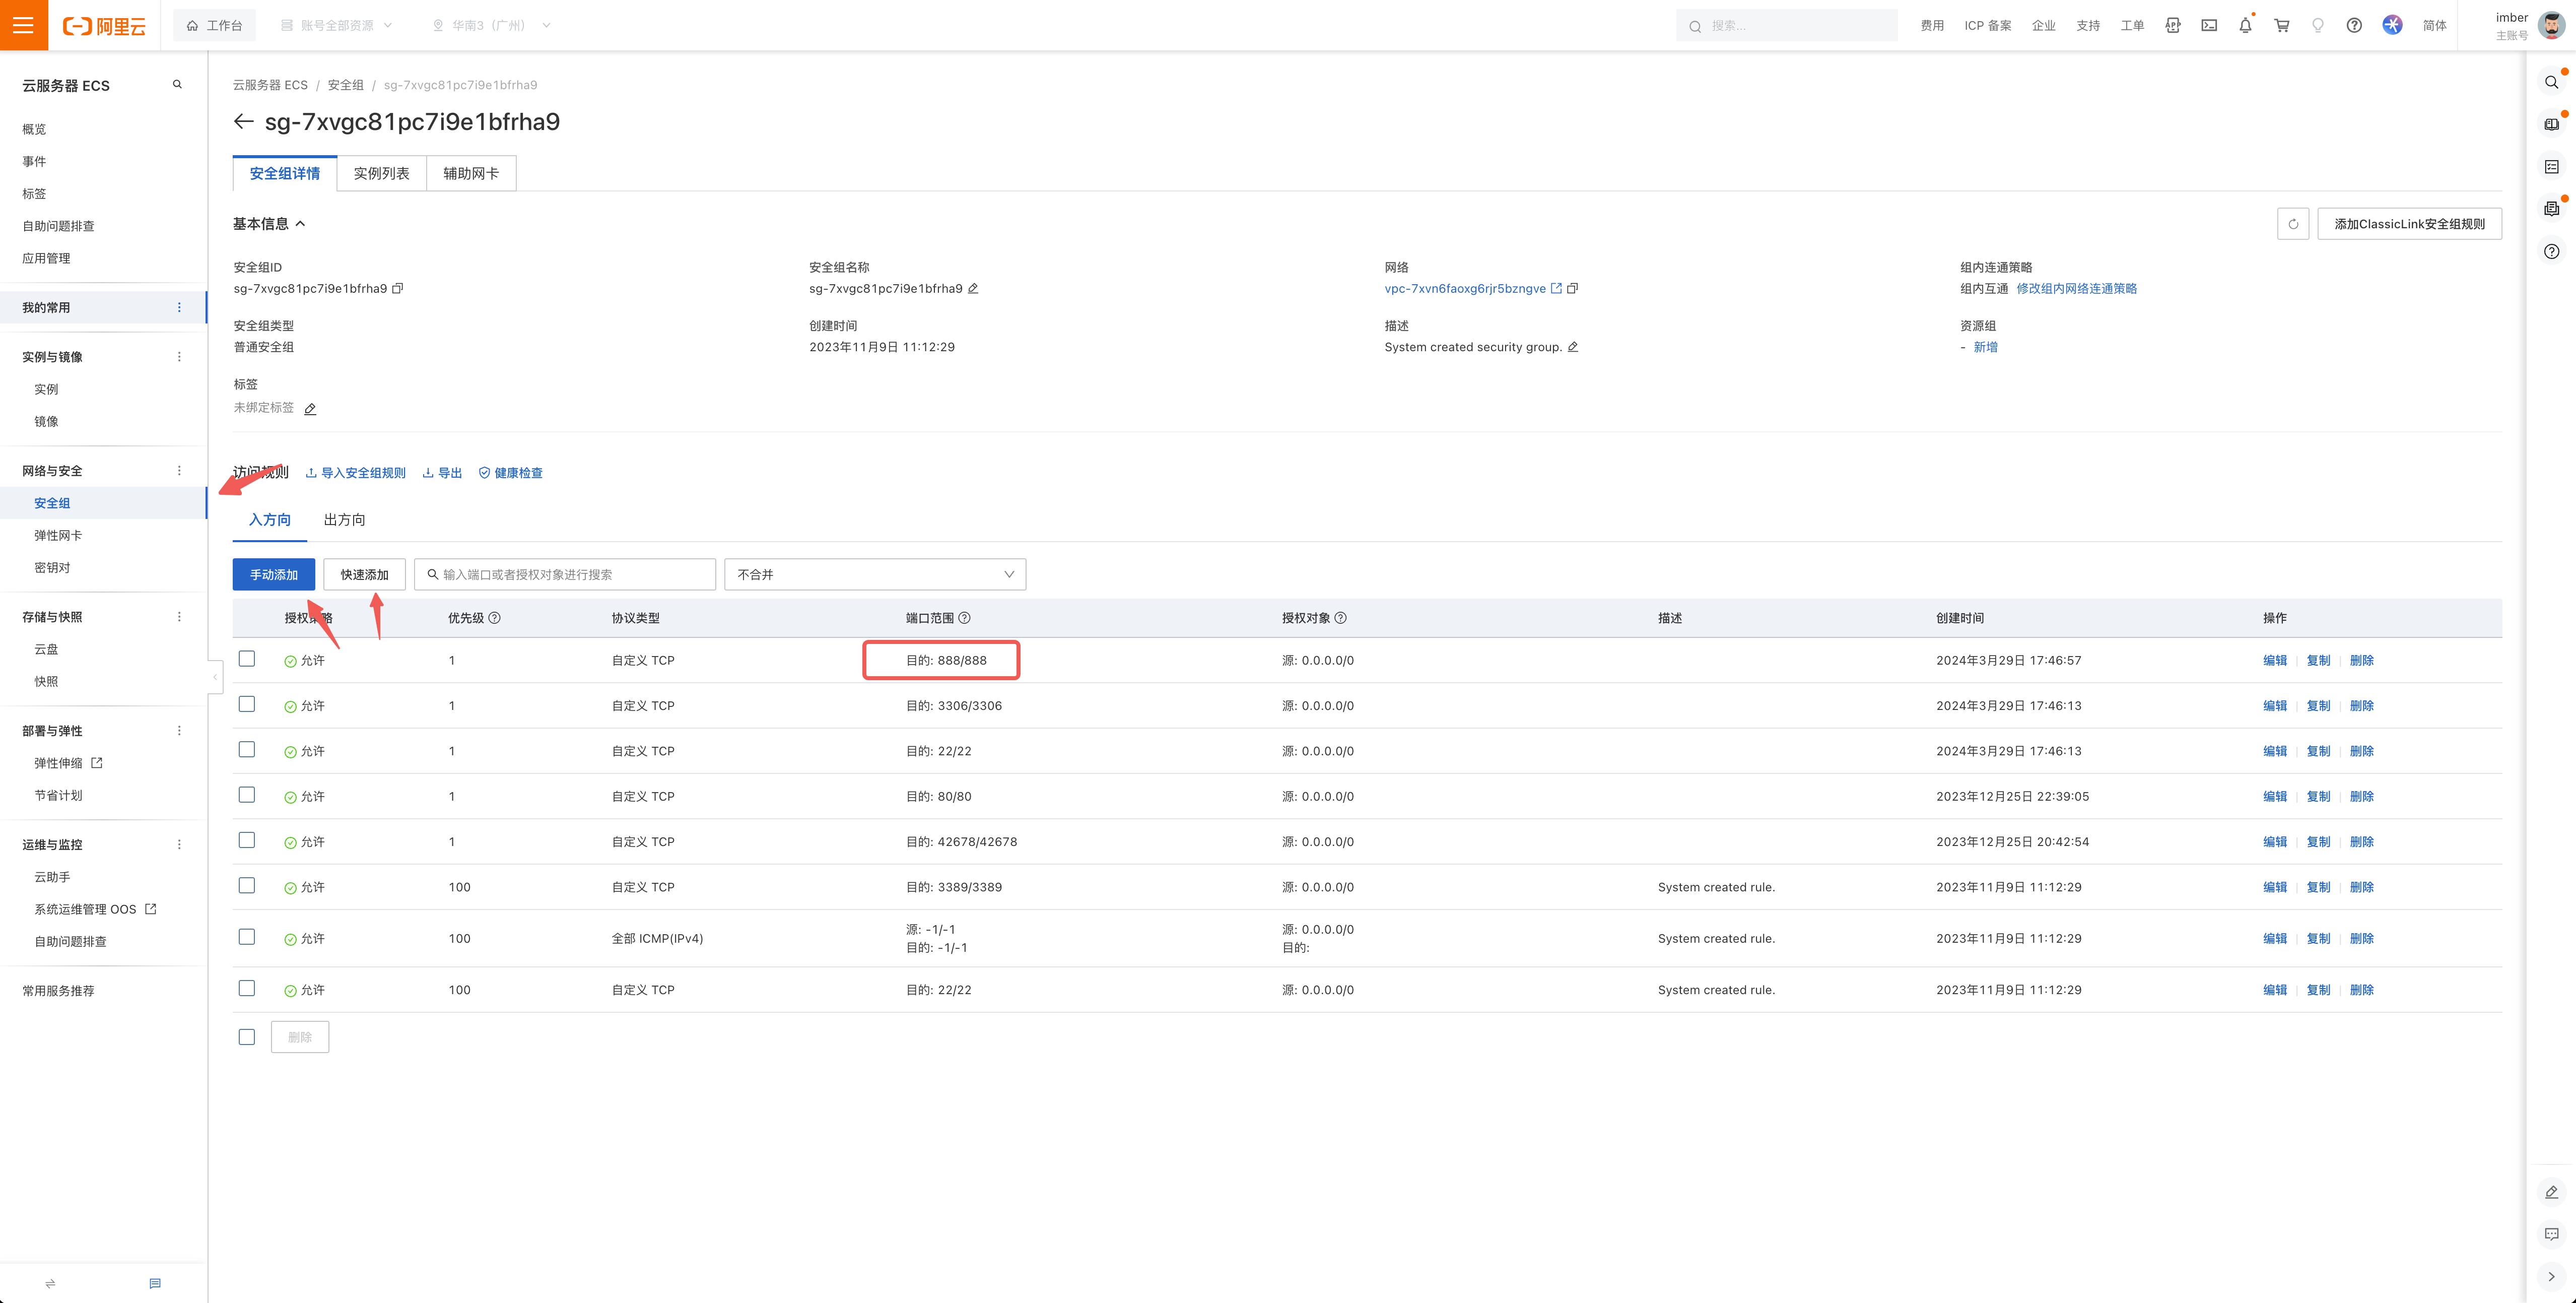Image resolution: width=2576 pixels, height=1303 pixels.
Task: Open the orange hamburger main menu
Action: (x=24, y=25)
